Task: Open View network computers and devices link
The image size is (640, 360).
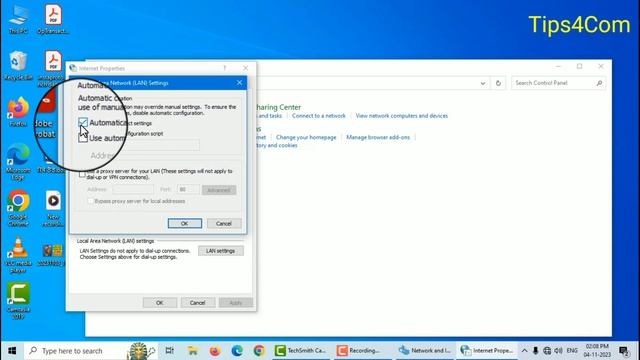Action: [402, 116]
